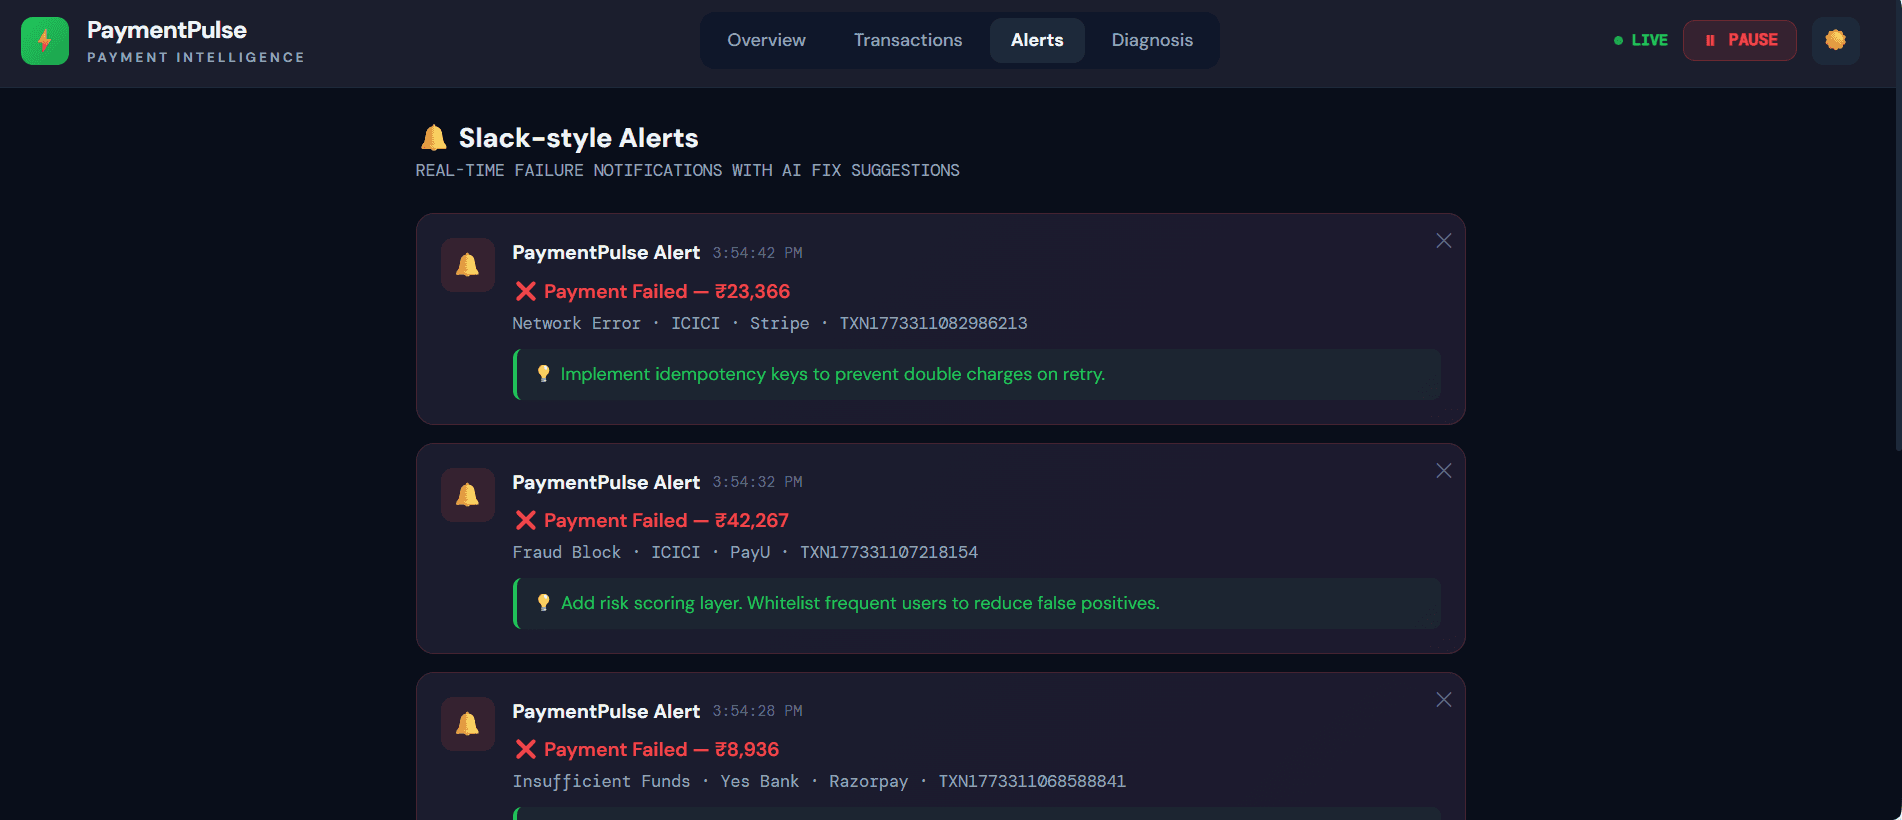
Task: Click the 'Payment Failed — ₹8,936' text
Action: [x=661, y=749]
